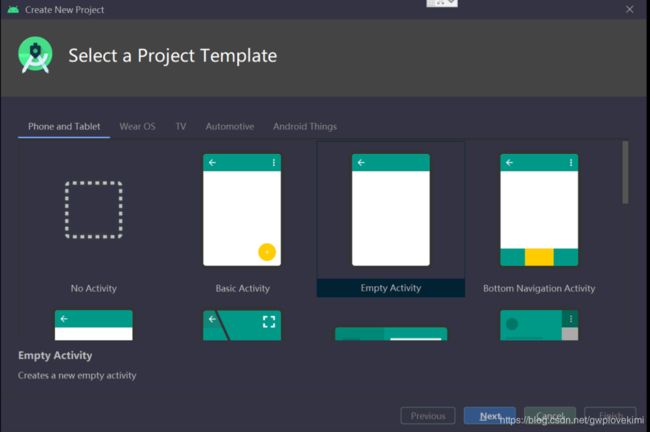Viewport: 650px width, 432px height.
Task: Select the template with circle and gray box
Action: pyautogui.click(x=539, y=325)
